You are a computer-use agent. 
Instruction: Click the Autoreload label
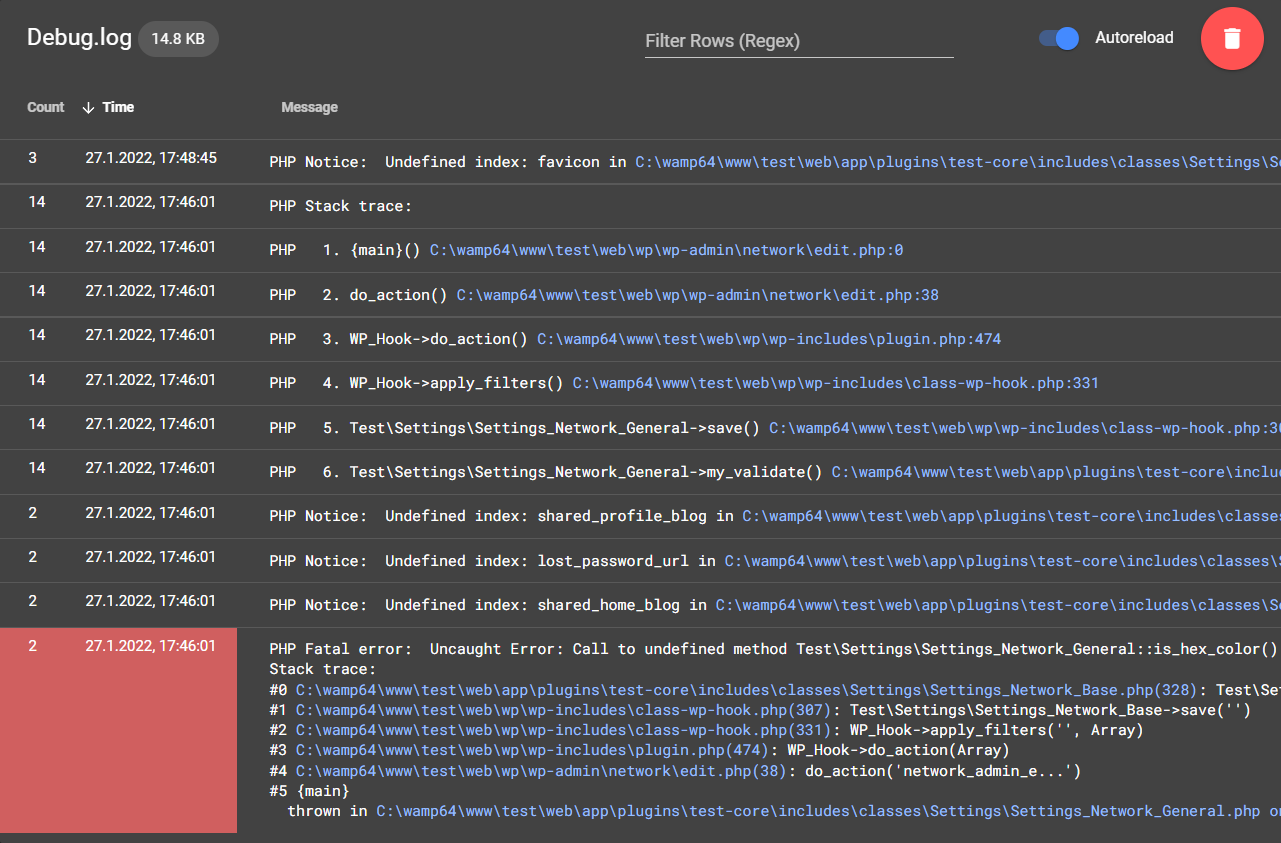(1134, 38)
